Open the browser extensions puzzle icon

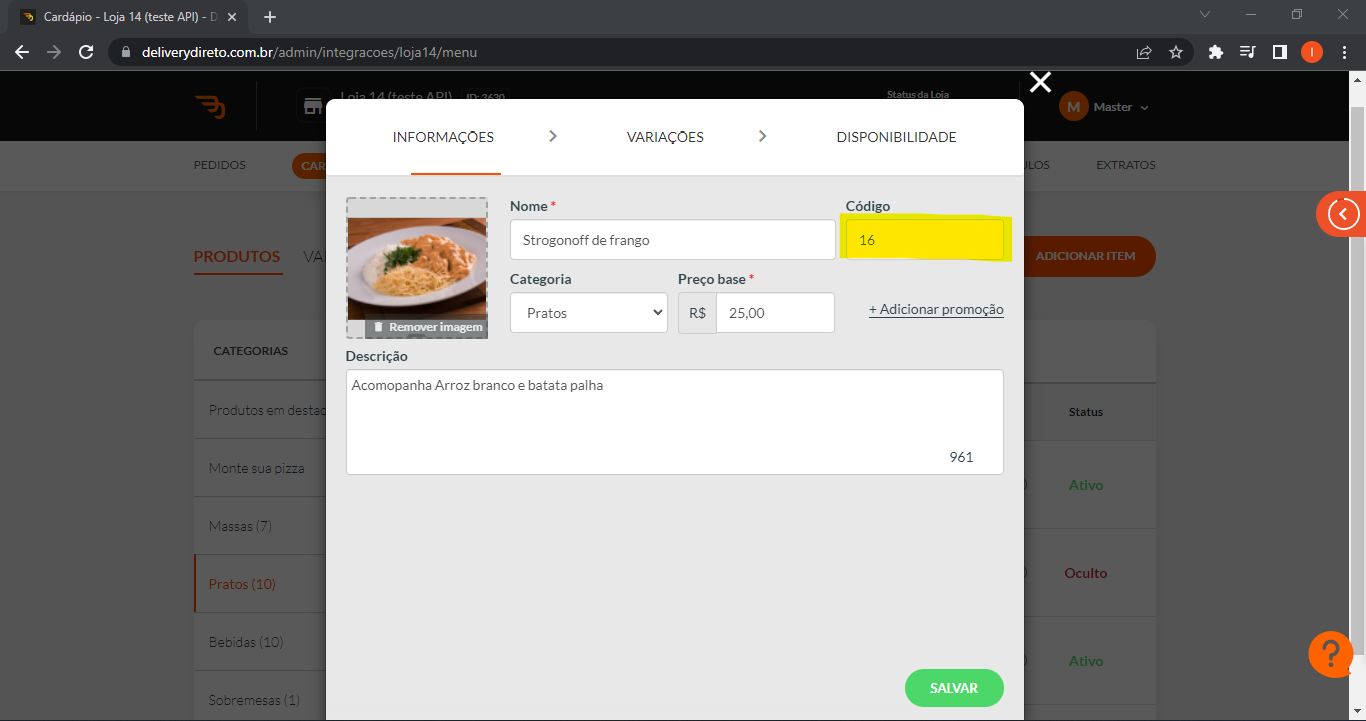pos(1216,52)
